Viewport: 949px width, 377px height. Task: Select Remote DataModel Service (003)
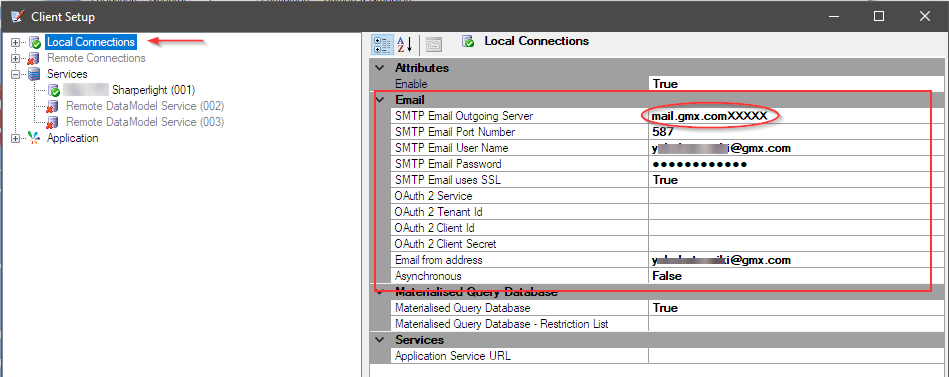[x=145, y=122]
